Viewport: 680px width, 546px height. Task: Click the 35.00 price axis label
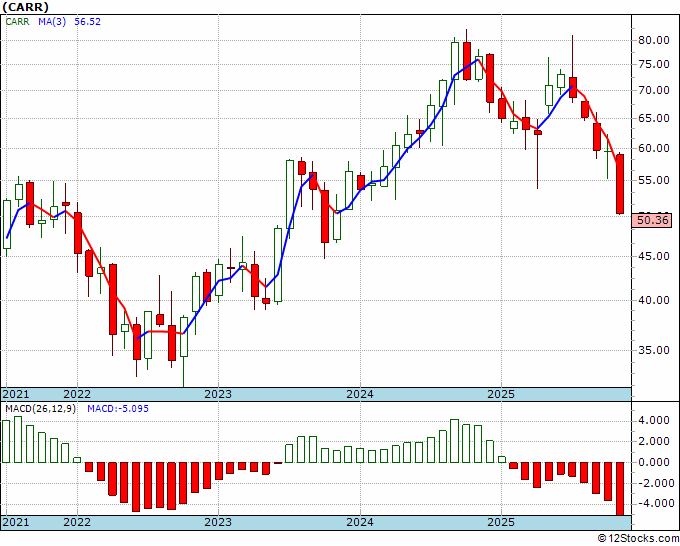tap(654, 350)
